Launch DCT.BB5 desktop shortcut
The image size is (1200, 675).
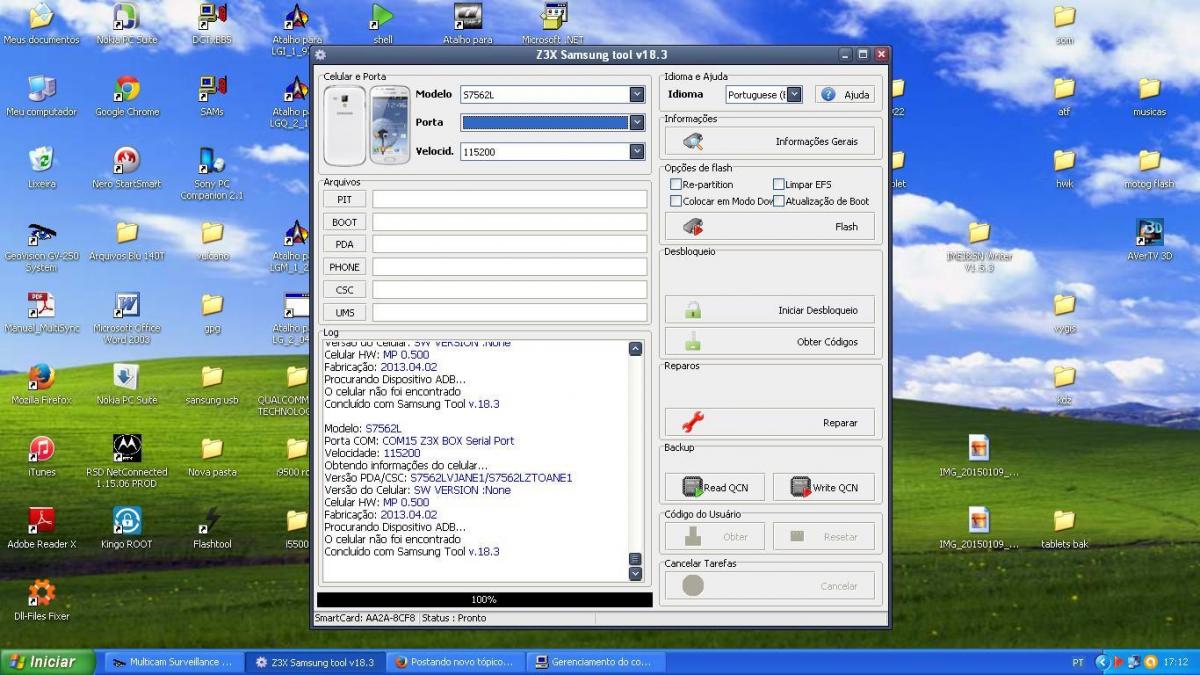click(212, 24)
